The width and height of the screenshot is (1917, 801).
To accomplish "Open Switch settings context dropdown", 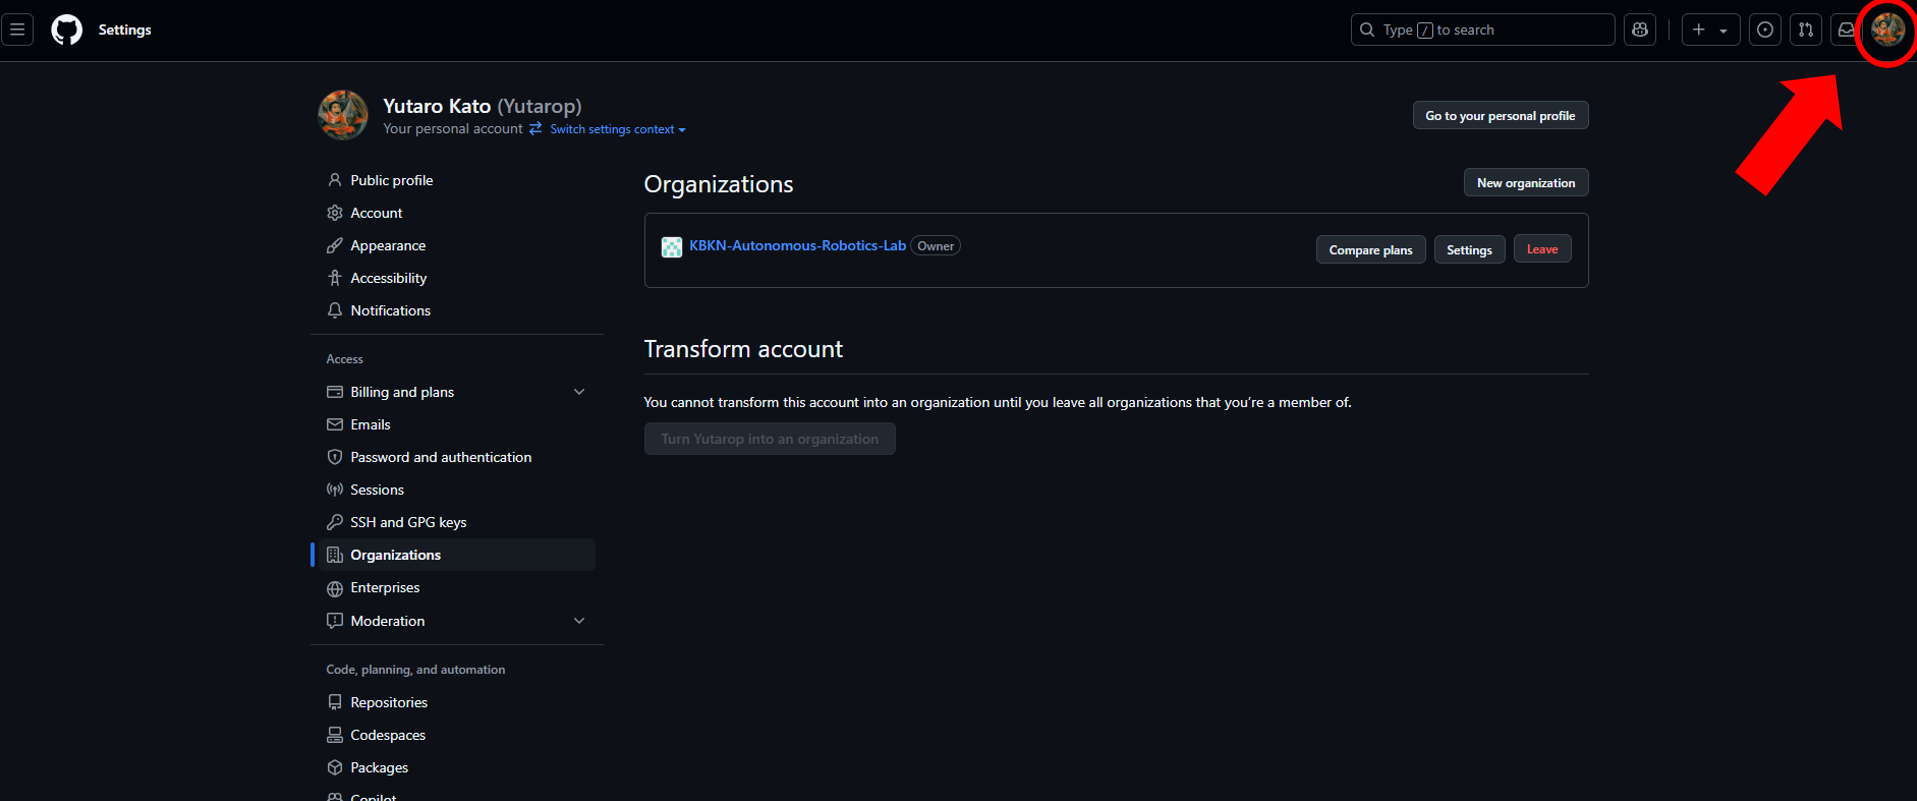I will [618, 129].
